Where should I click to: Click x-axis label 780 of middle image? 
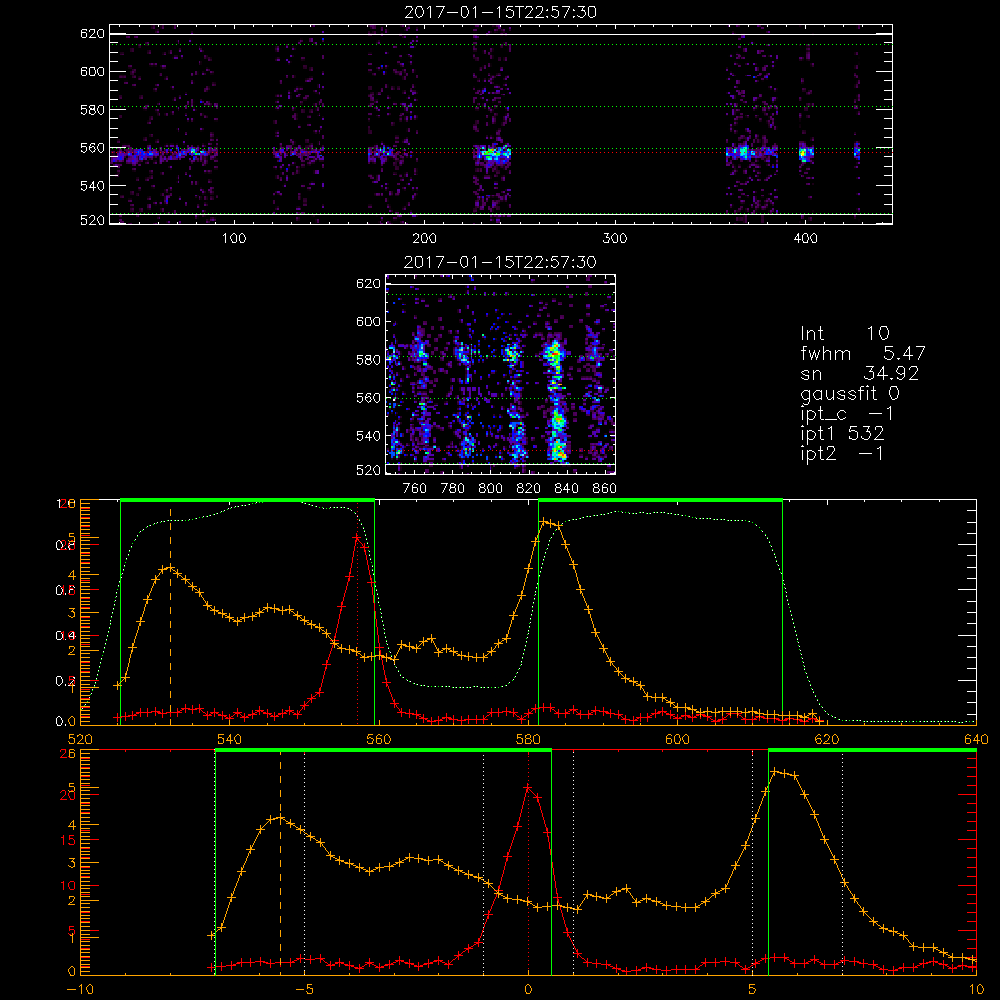453,489
